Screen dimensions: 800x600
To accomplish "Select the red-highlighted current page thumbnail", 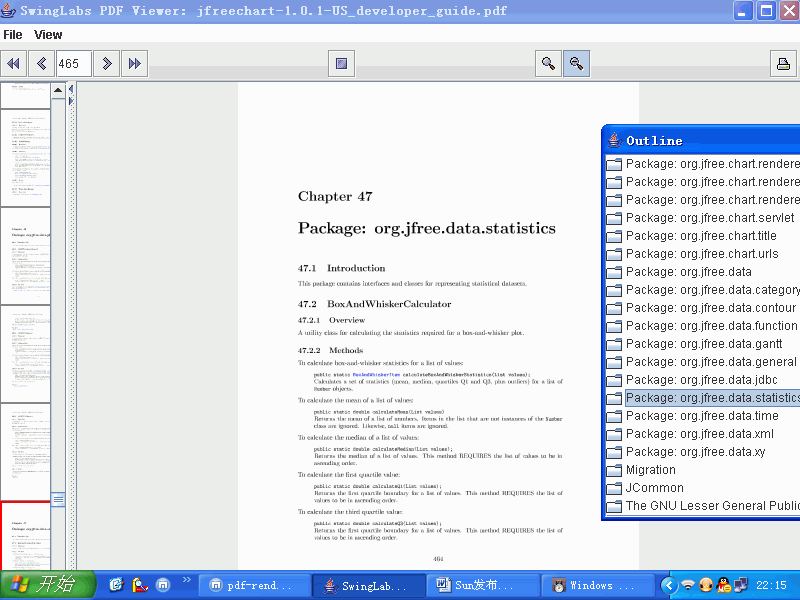I will 26,536.
